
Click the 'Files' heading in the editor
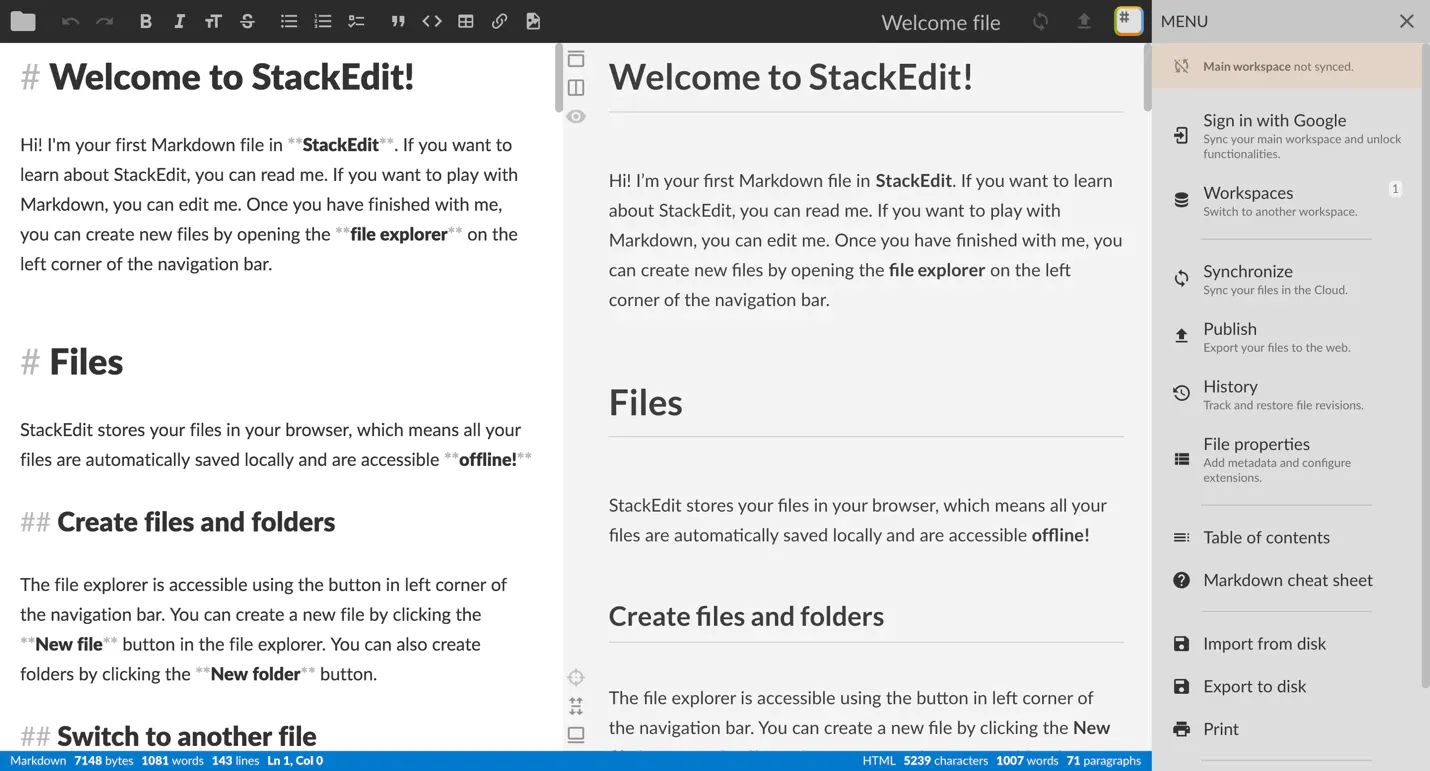tap(86, 362)
